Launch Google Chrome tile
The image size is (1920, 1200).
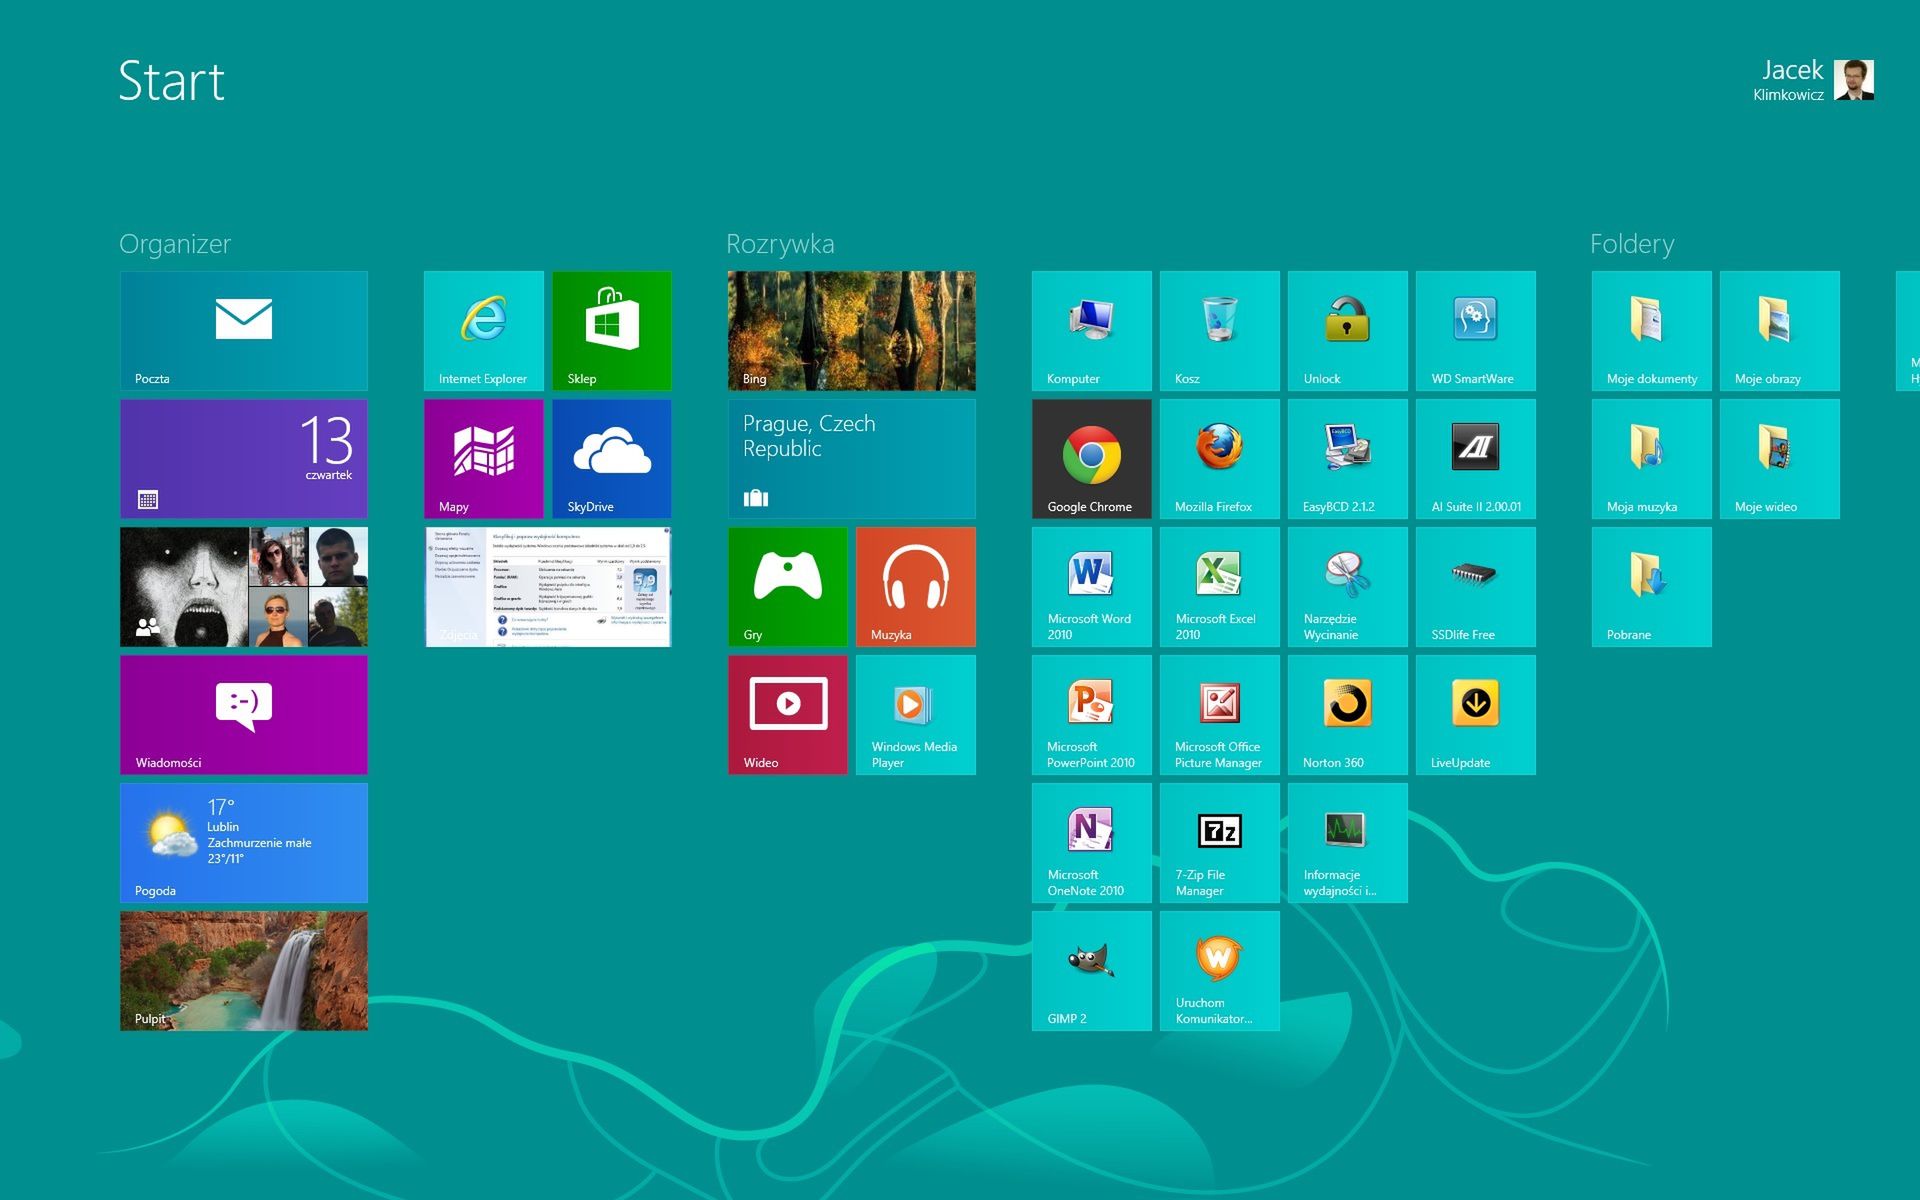click(x=1092, y=459)
